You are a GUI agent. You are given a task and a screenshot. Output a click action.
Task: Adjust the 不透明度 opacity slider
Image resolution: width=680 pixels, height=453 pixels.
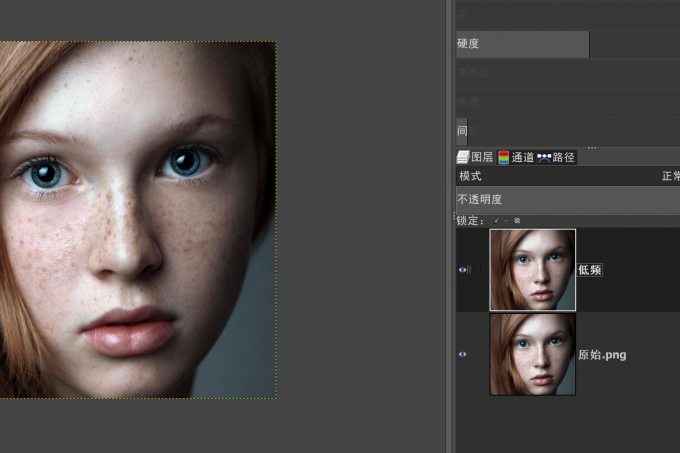(x=568, y=199)
